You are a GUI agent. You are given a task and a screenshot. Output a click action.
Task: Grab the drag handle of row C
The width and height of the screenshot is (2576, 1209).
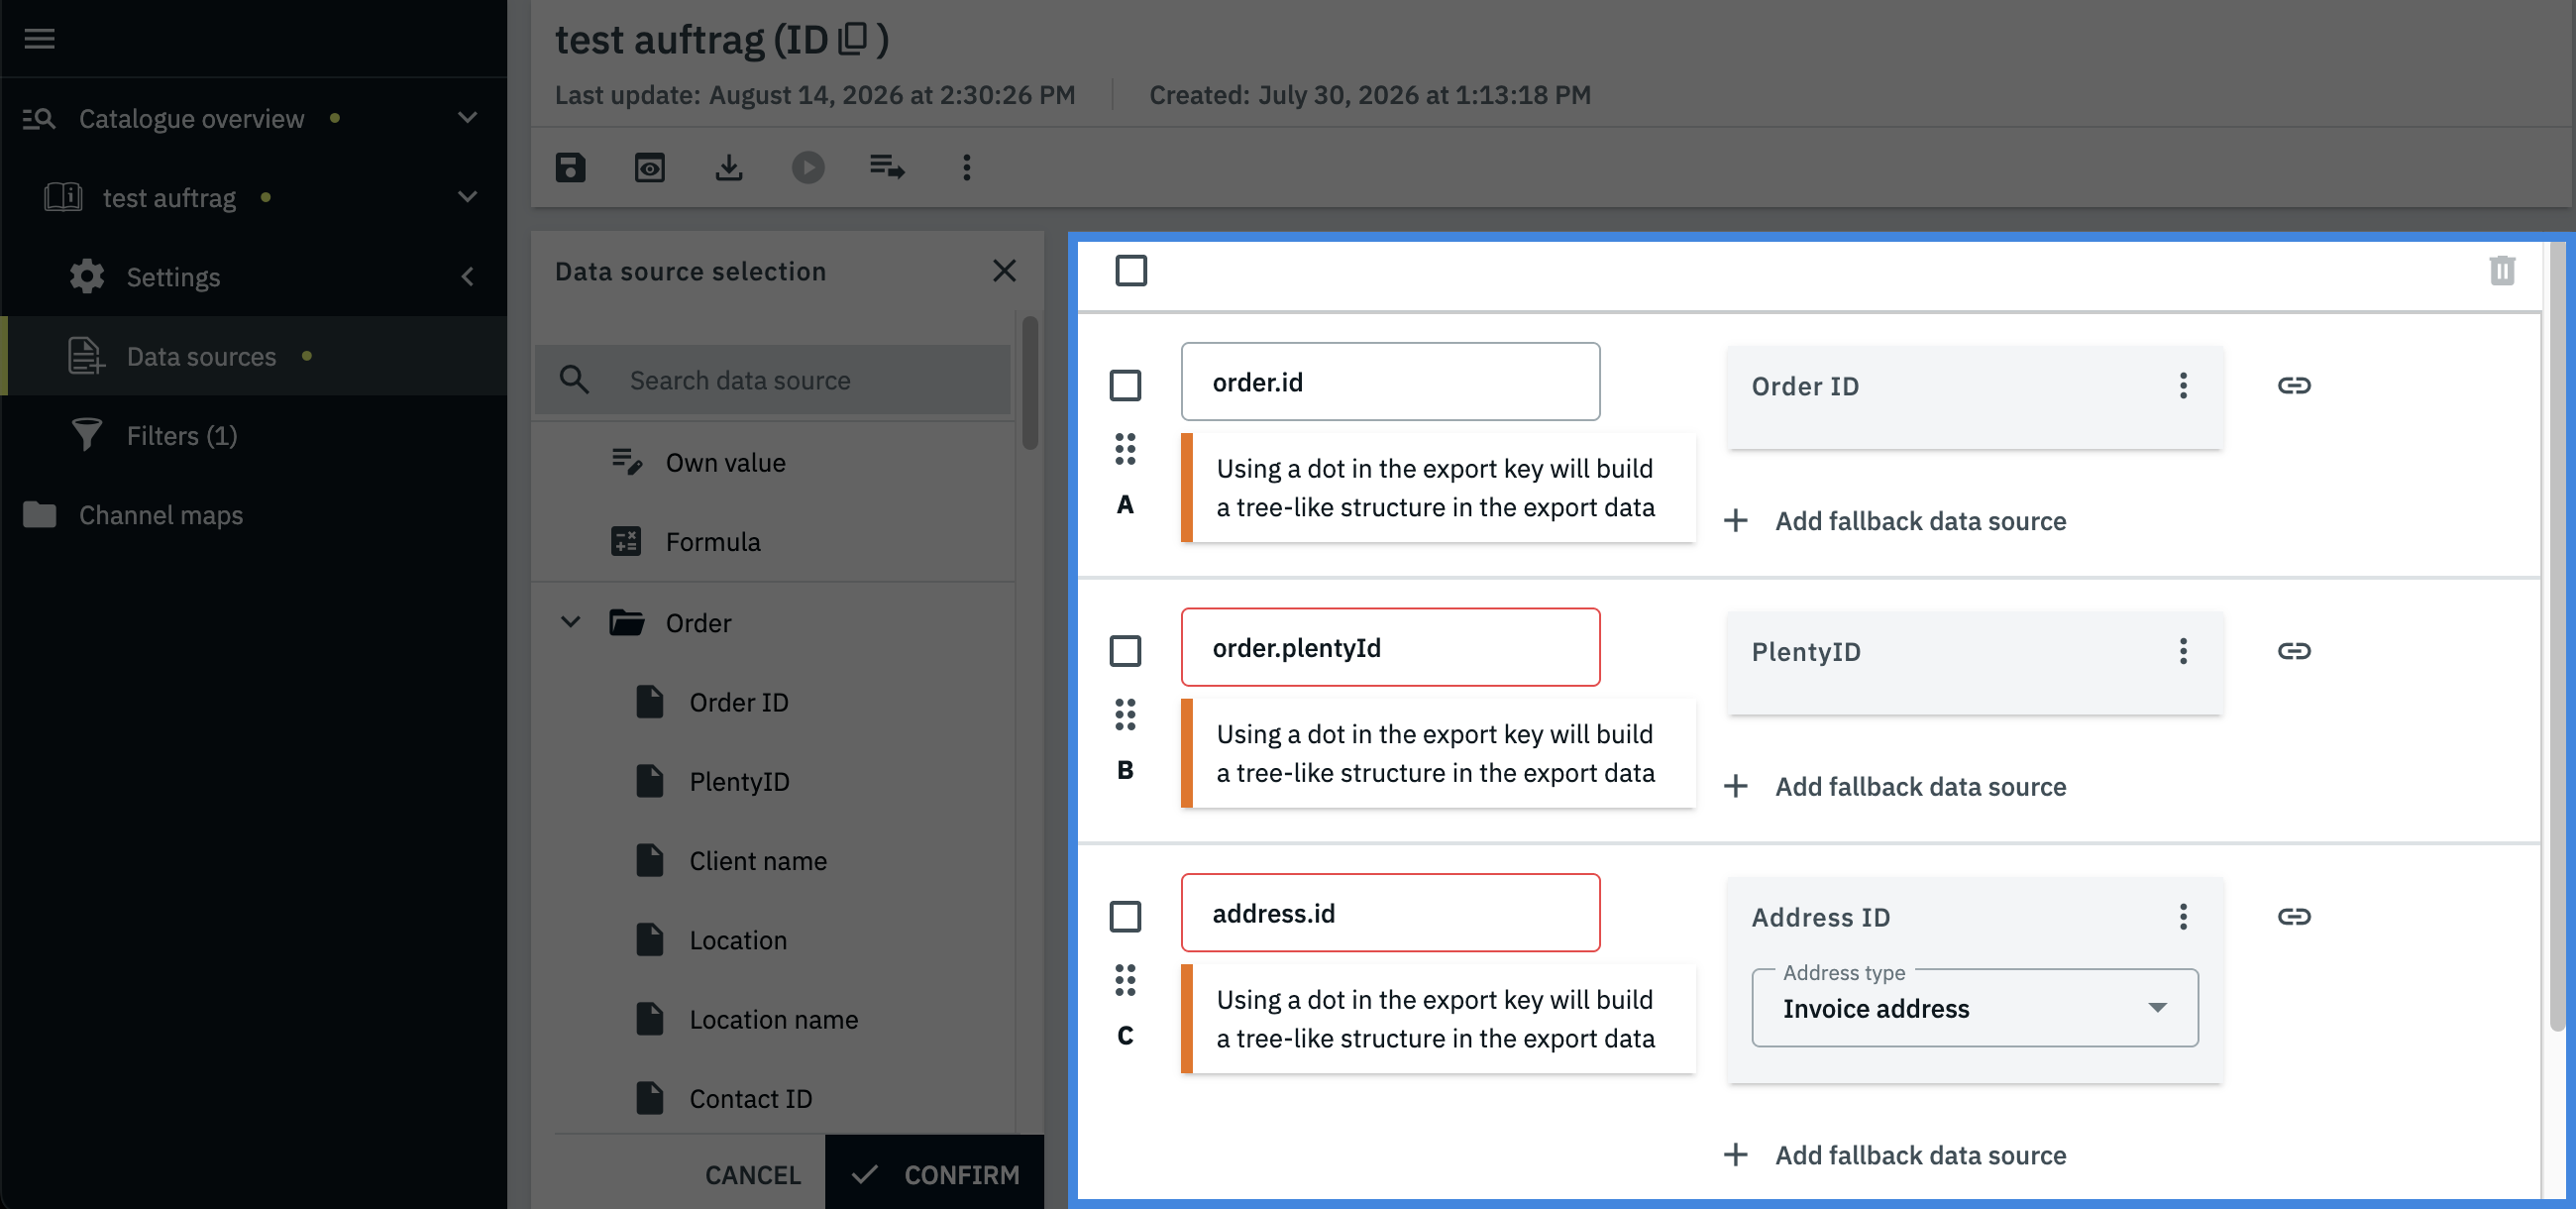(x=1125, y=980)
